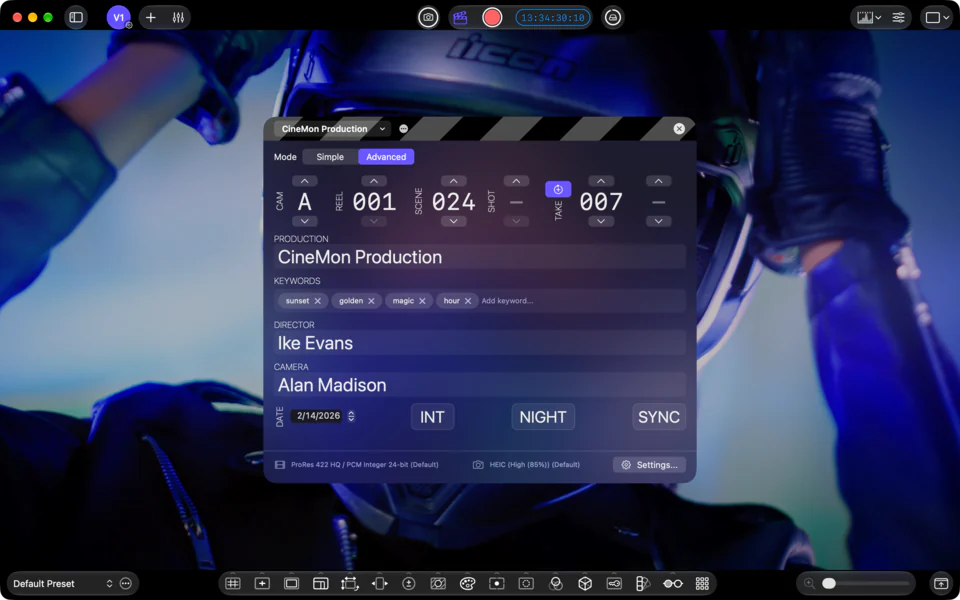The image size is (960, 600).
Task: Toggle the clapperboard slate icon in top bar
Action: point(460,17)
